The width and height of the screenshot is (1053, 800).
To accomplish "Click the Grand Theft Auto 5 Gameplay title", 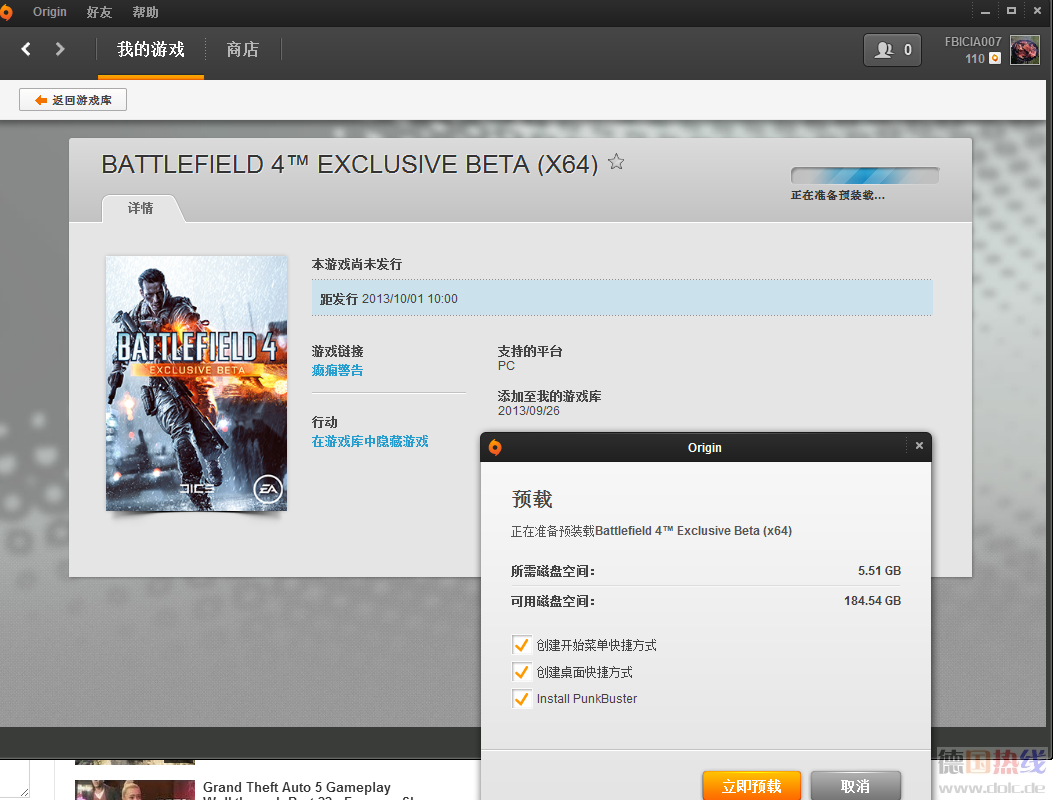I will click(297, 787).
